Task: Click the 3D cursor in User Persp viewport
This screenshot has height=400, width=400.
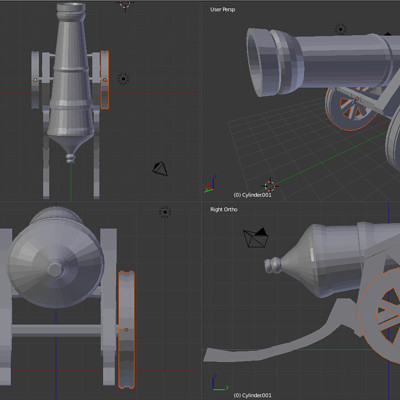Action: pyautogui.click(x=270, y=185)
